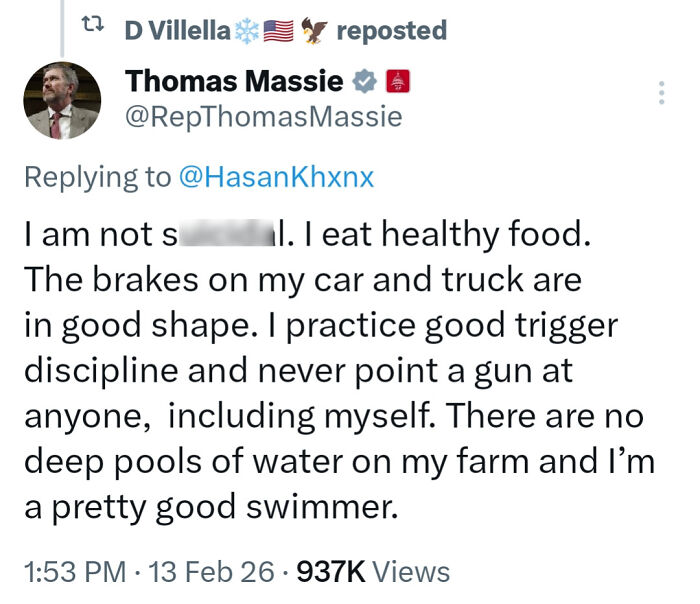
Task: Click the repost arrows icon
Action: click(95, 30)
